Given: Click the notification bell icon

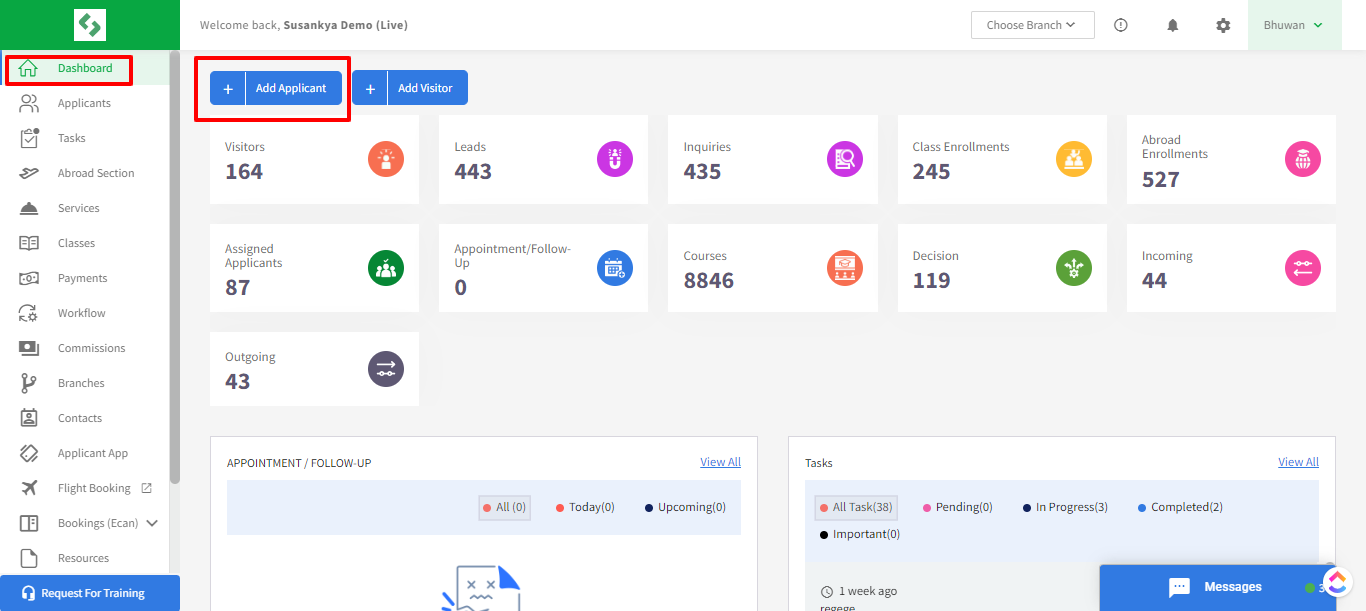Looking at the screenshot, I should [x=1173, y=26].
